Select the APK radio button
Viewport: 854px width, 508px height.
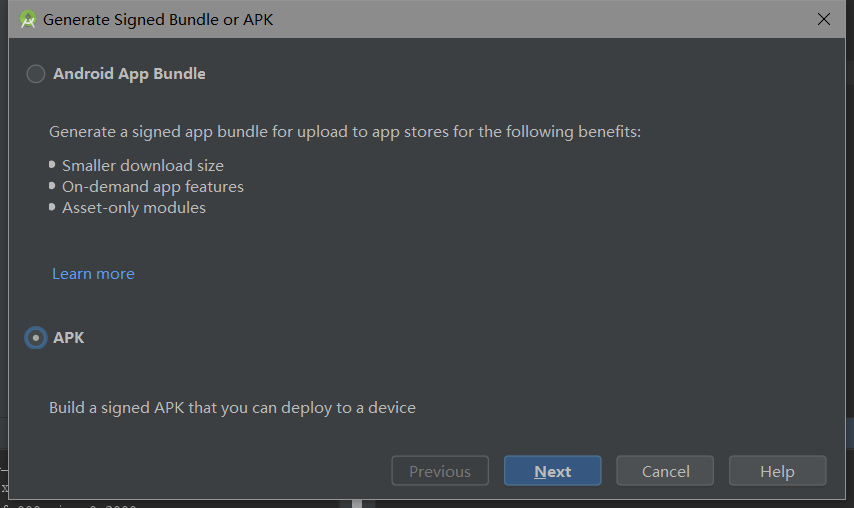tap(36, 338)
